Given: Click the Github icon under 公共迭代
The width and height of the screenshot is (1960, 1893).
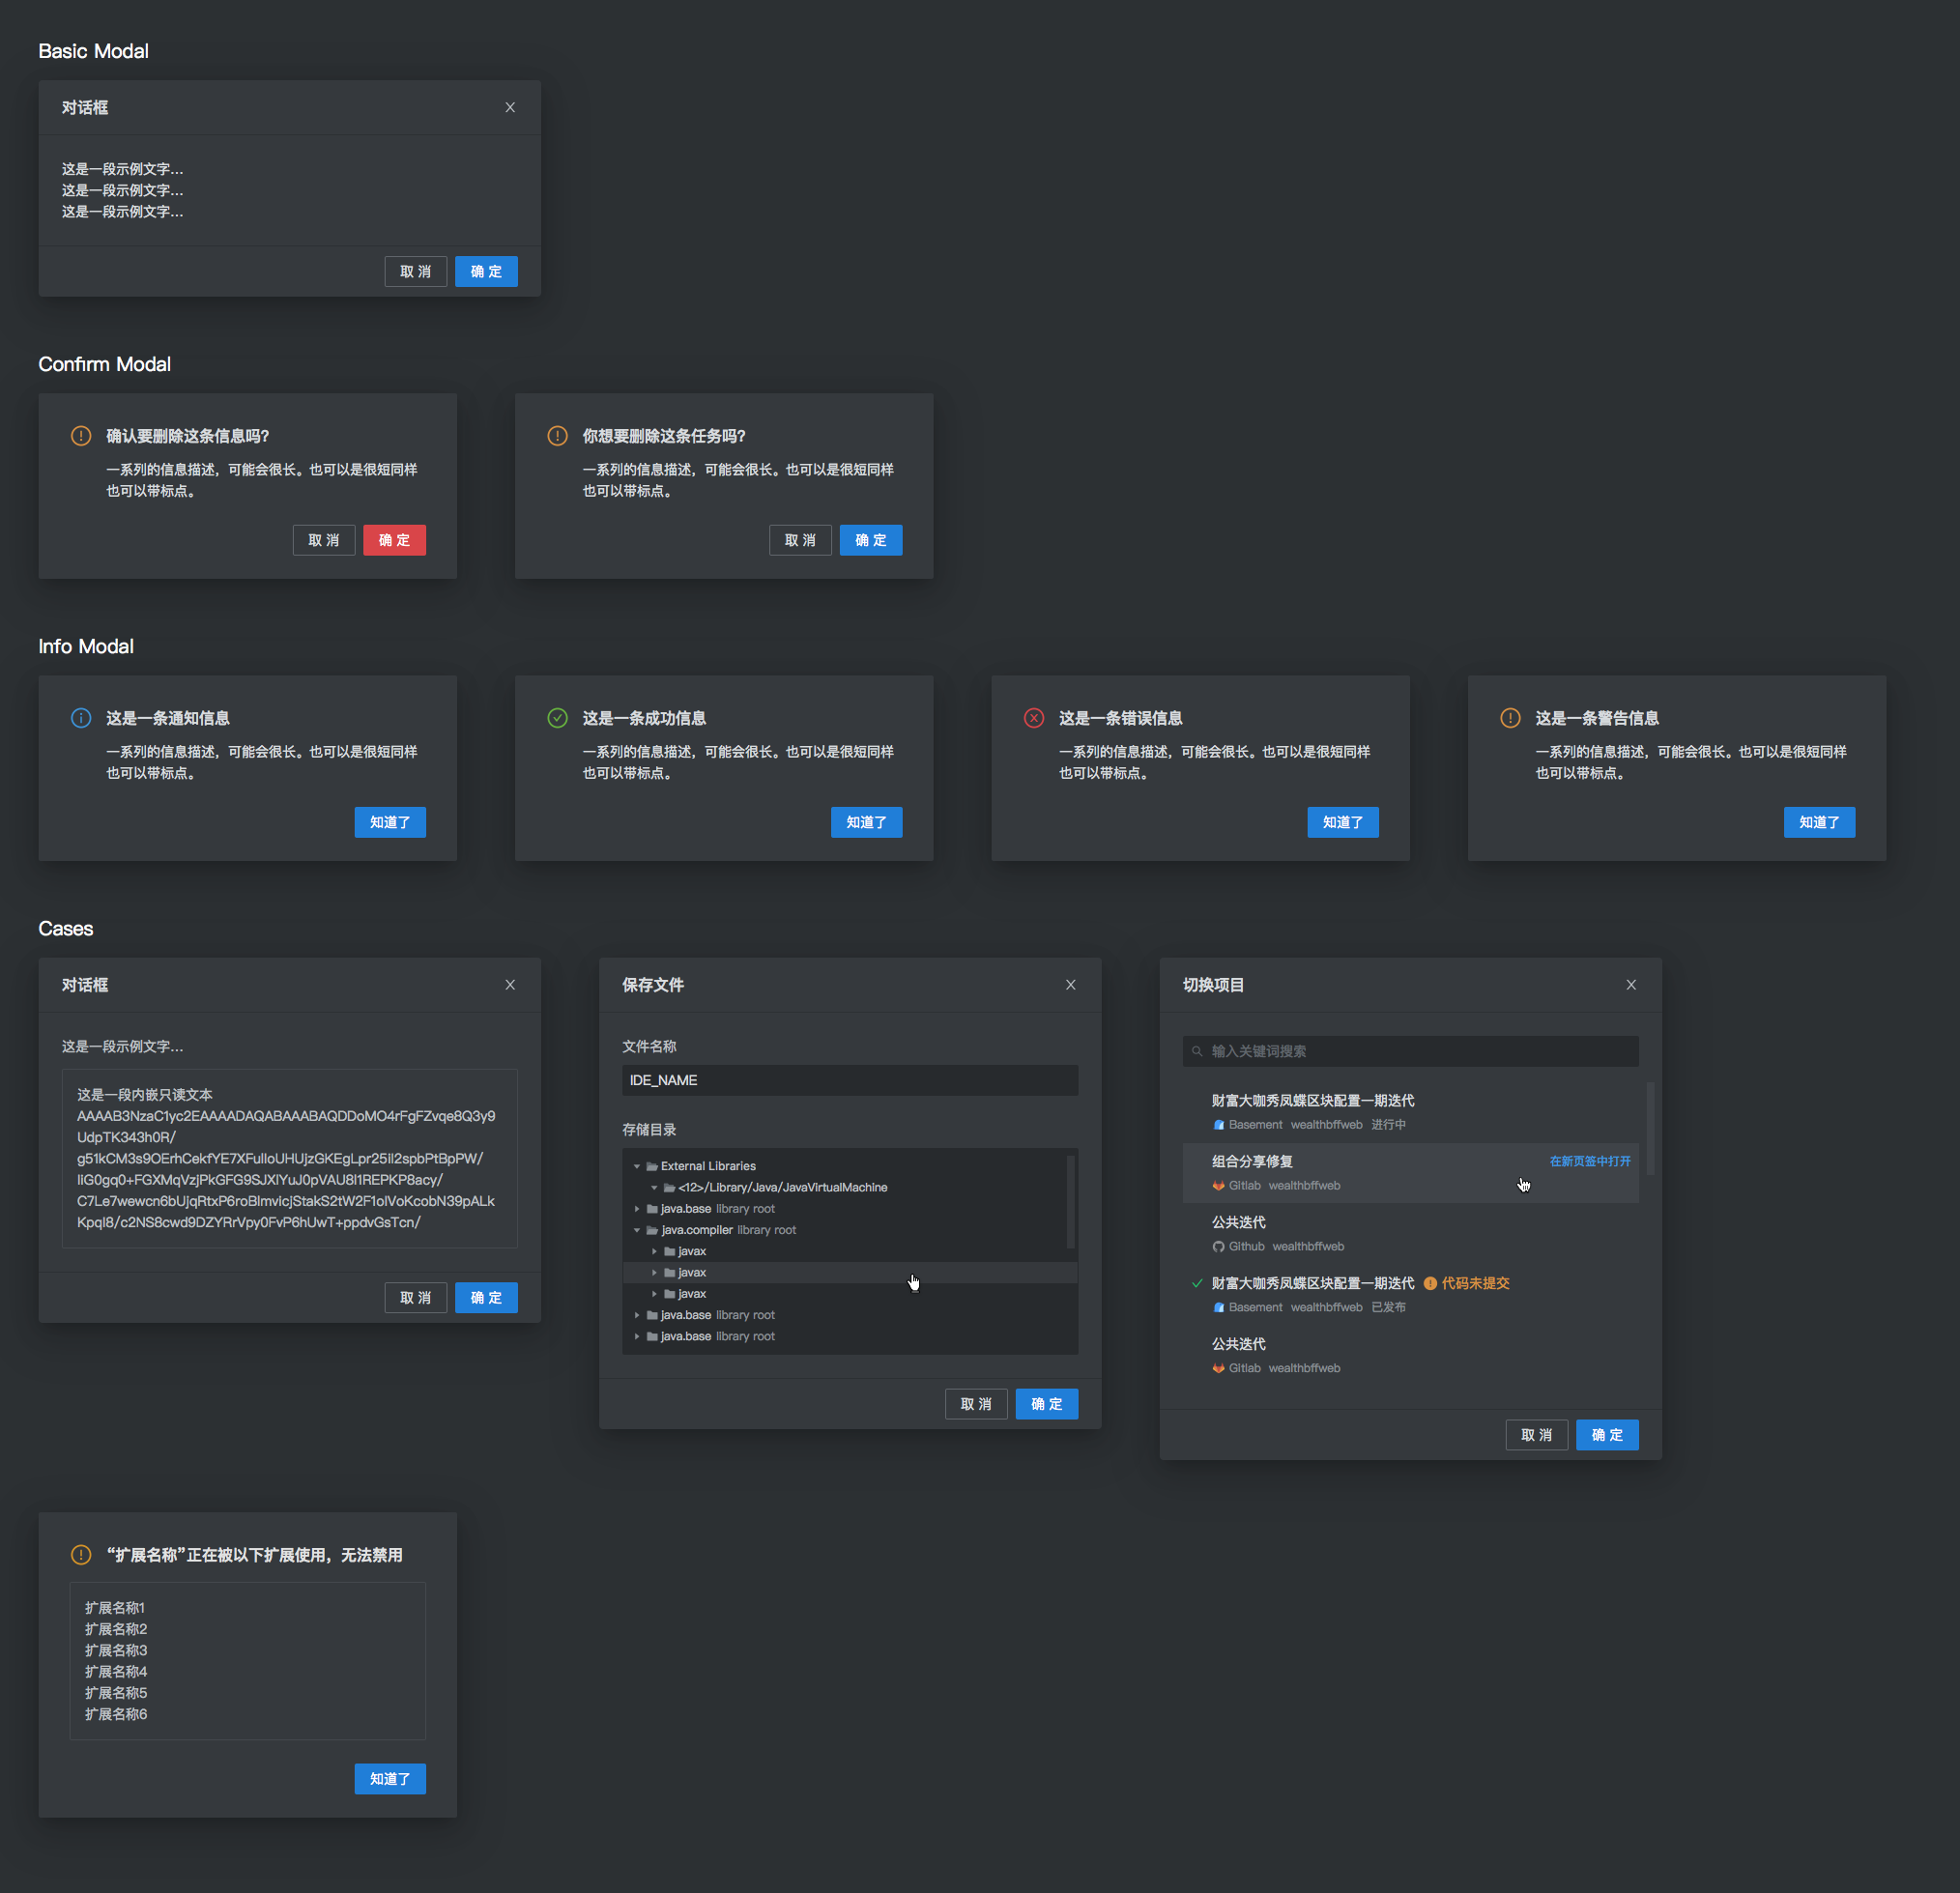Looking at the screenshot, I should coord(1218,1246).
